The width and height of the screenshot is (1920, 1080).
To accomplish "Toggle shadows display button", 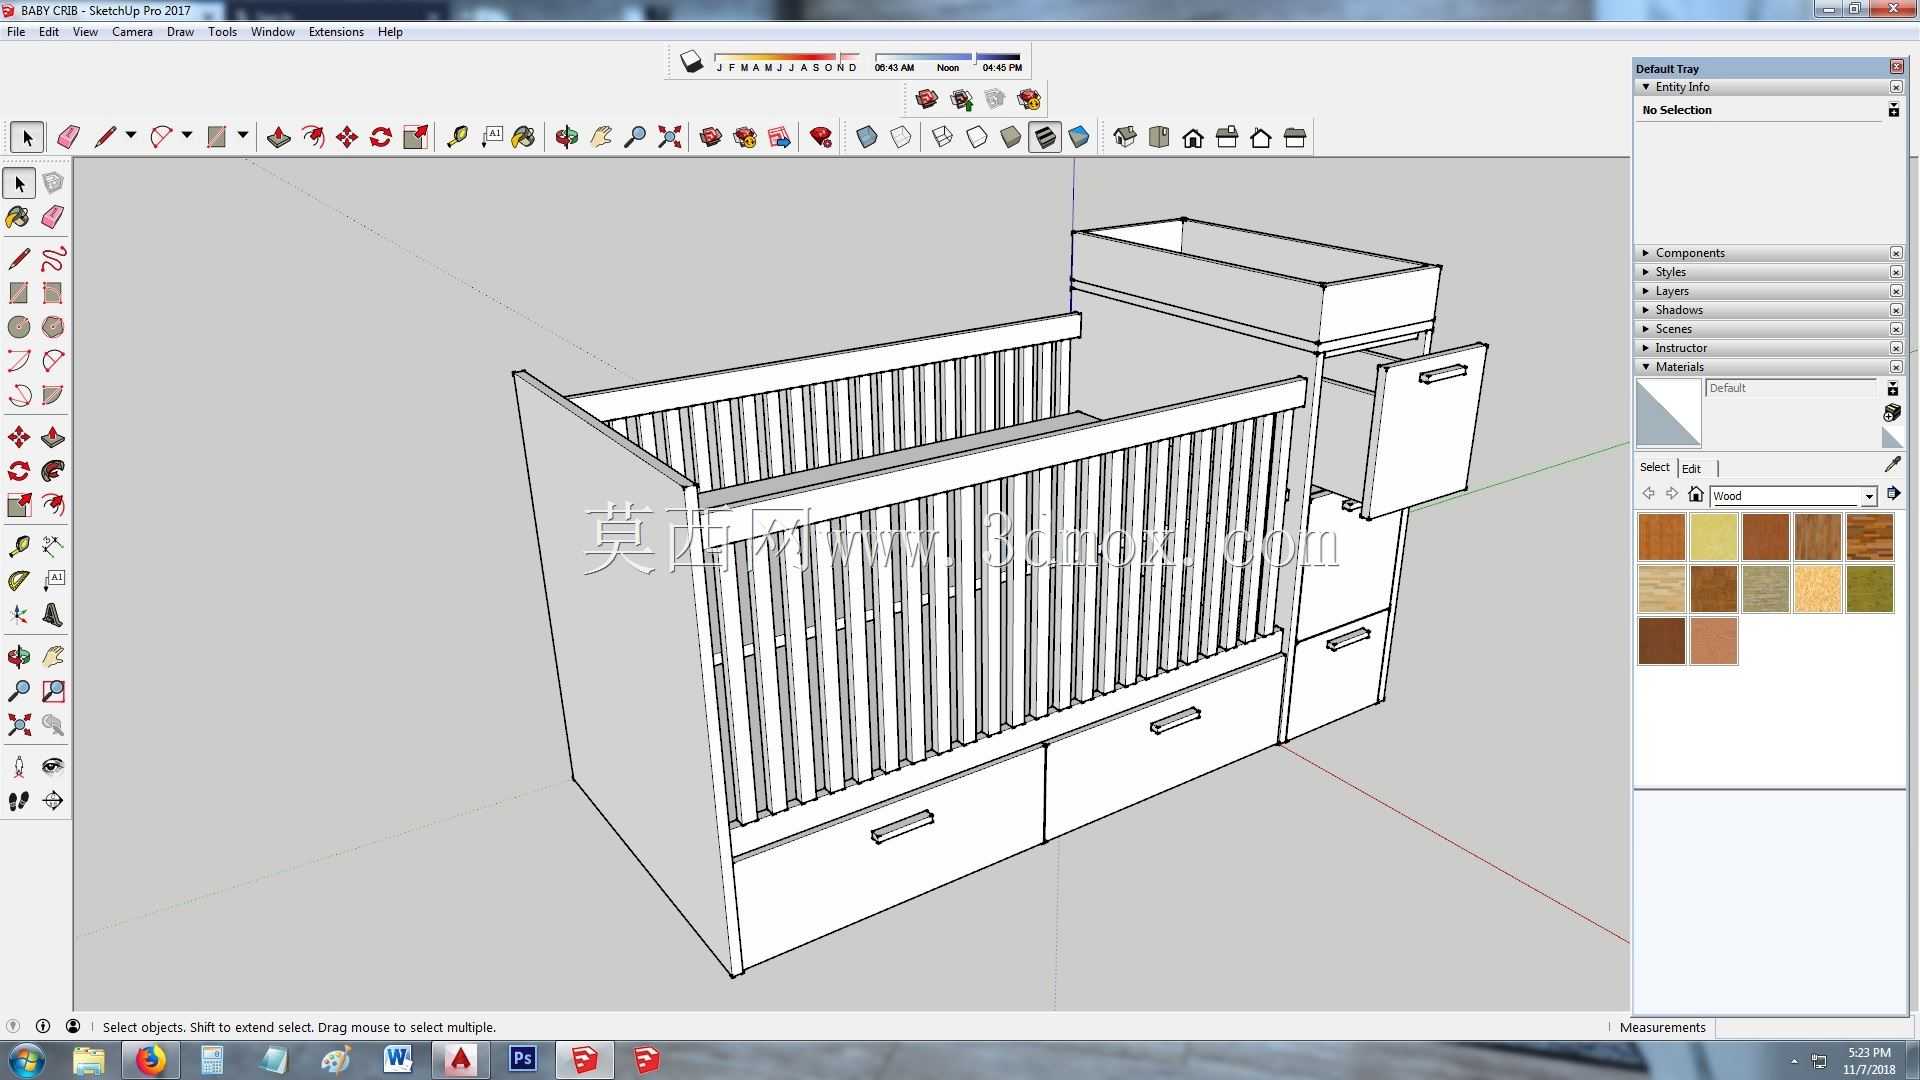I will click(691, 62).
